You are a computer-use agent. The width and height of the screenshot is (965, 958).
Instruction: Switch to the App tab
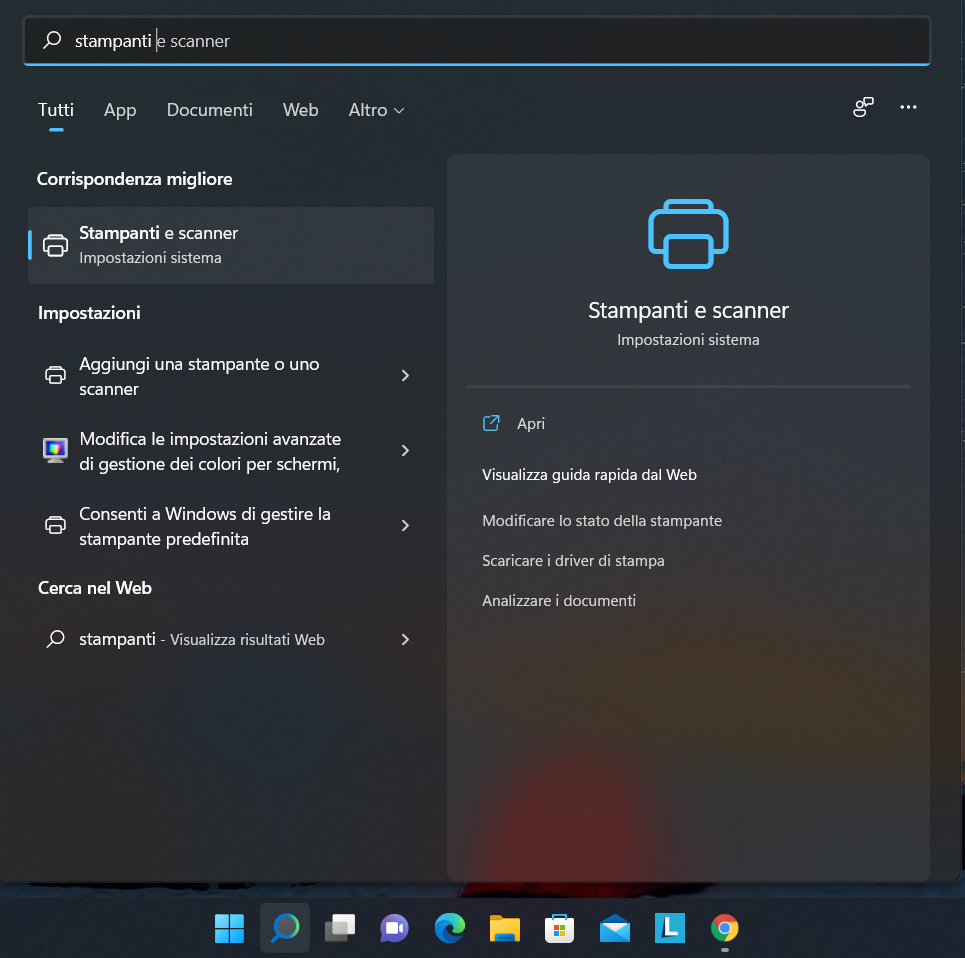point(120,110)
